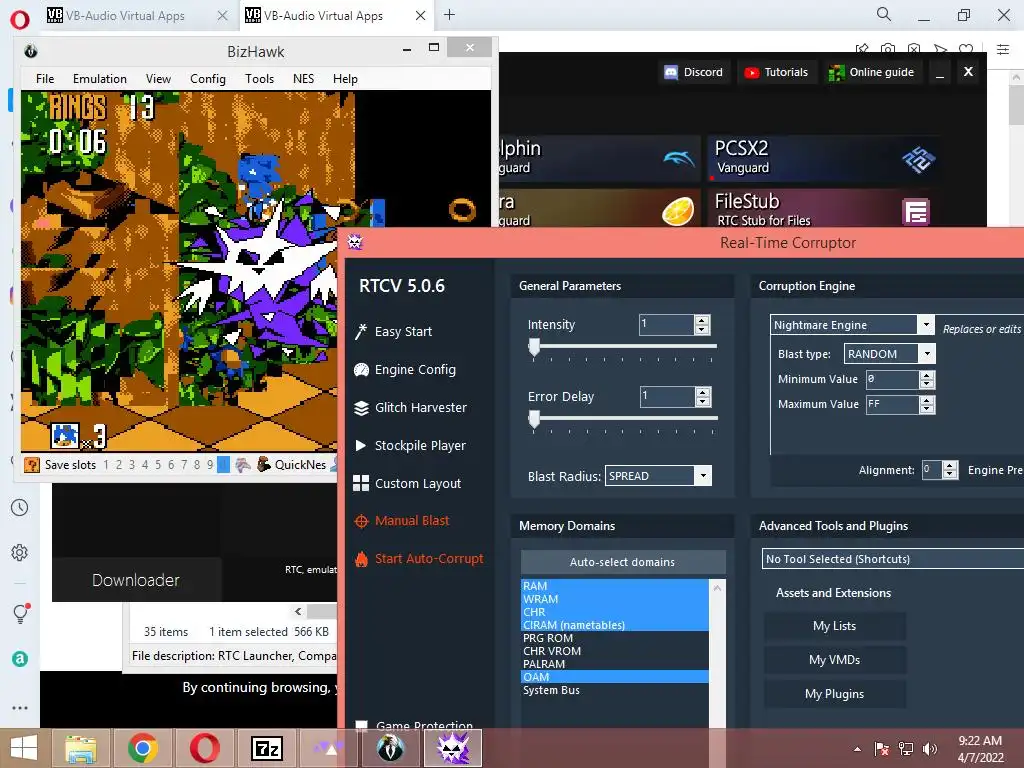Expand the Nightmare Engine dropdown
The height and width of the screenshot is (768, 1024).
tap(925, 325)
